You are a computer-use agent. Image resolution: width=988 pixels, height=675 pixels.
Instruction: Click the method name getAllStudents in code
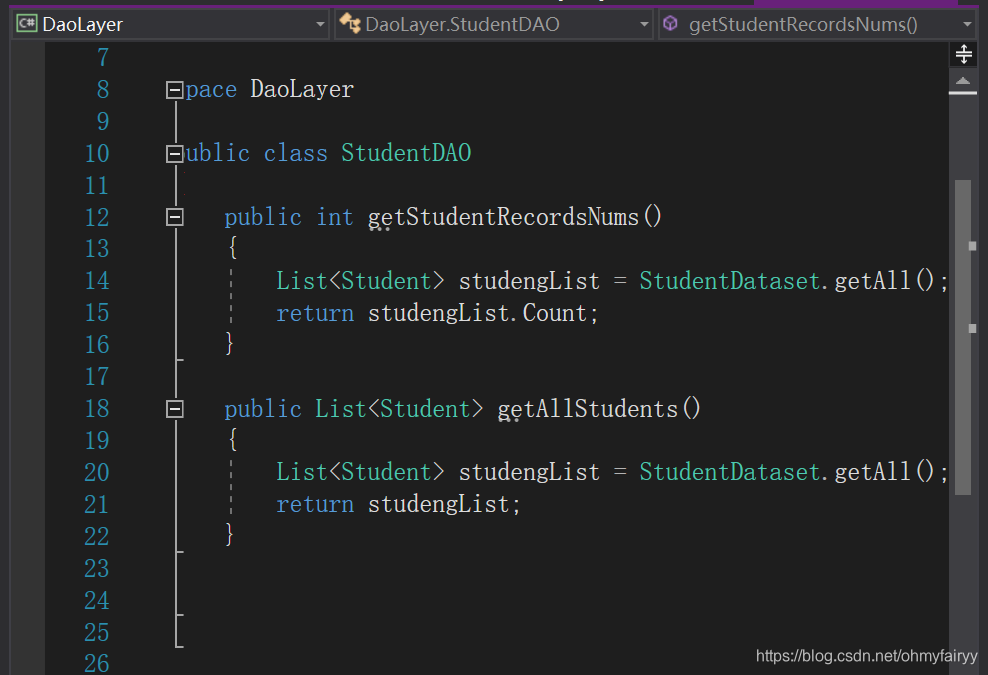(587, 409)
